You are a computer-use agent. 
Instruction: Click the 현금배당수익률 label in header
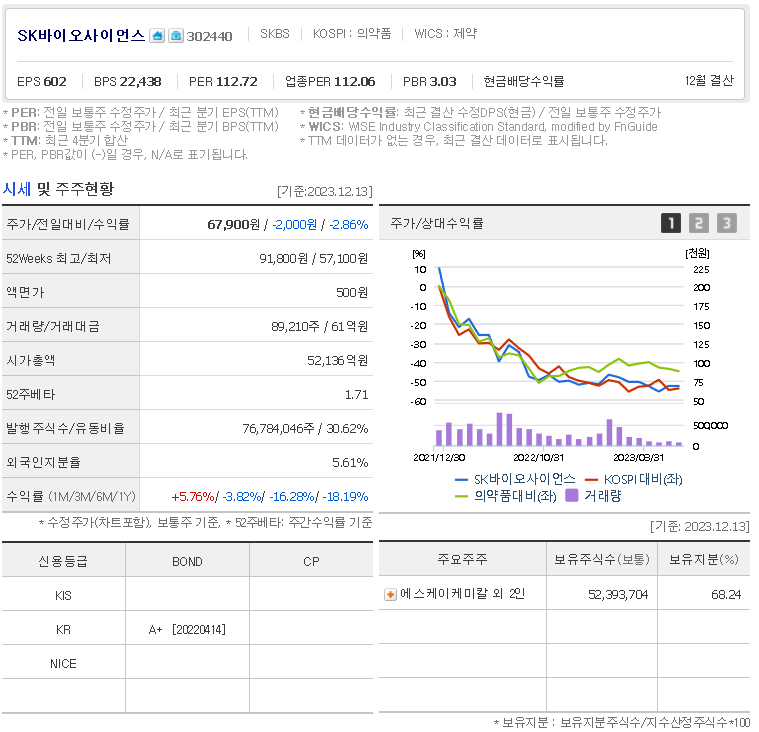(524, 81)
